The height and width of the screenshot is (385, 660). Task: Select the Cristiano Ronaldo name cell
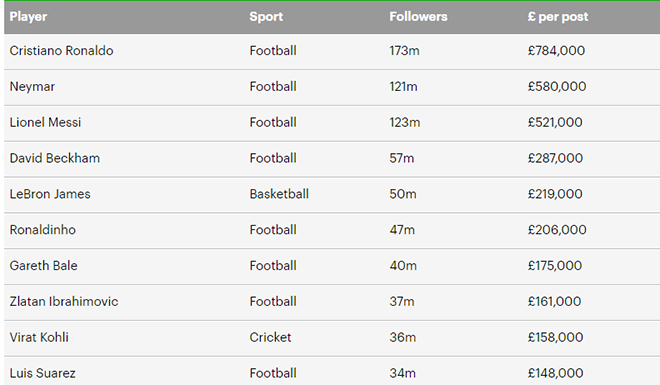tap(61, 51)
